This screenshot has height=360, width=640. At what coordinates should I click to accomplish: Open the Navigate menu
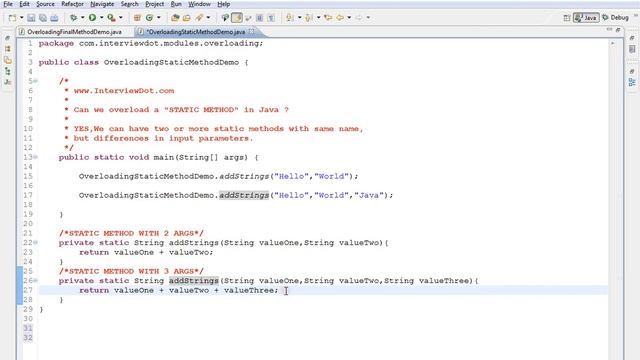tap(102, 4)
